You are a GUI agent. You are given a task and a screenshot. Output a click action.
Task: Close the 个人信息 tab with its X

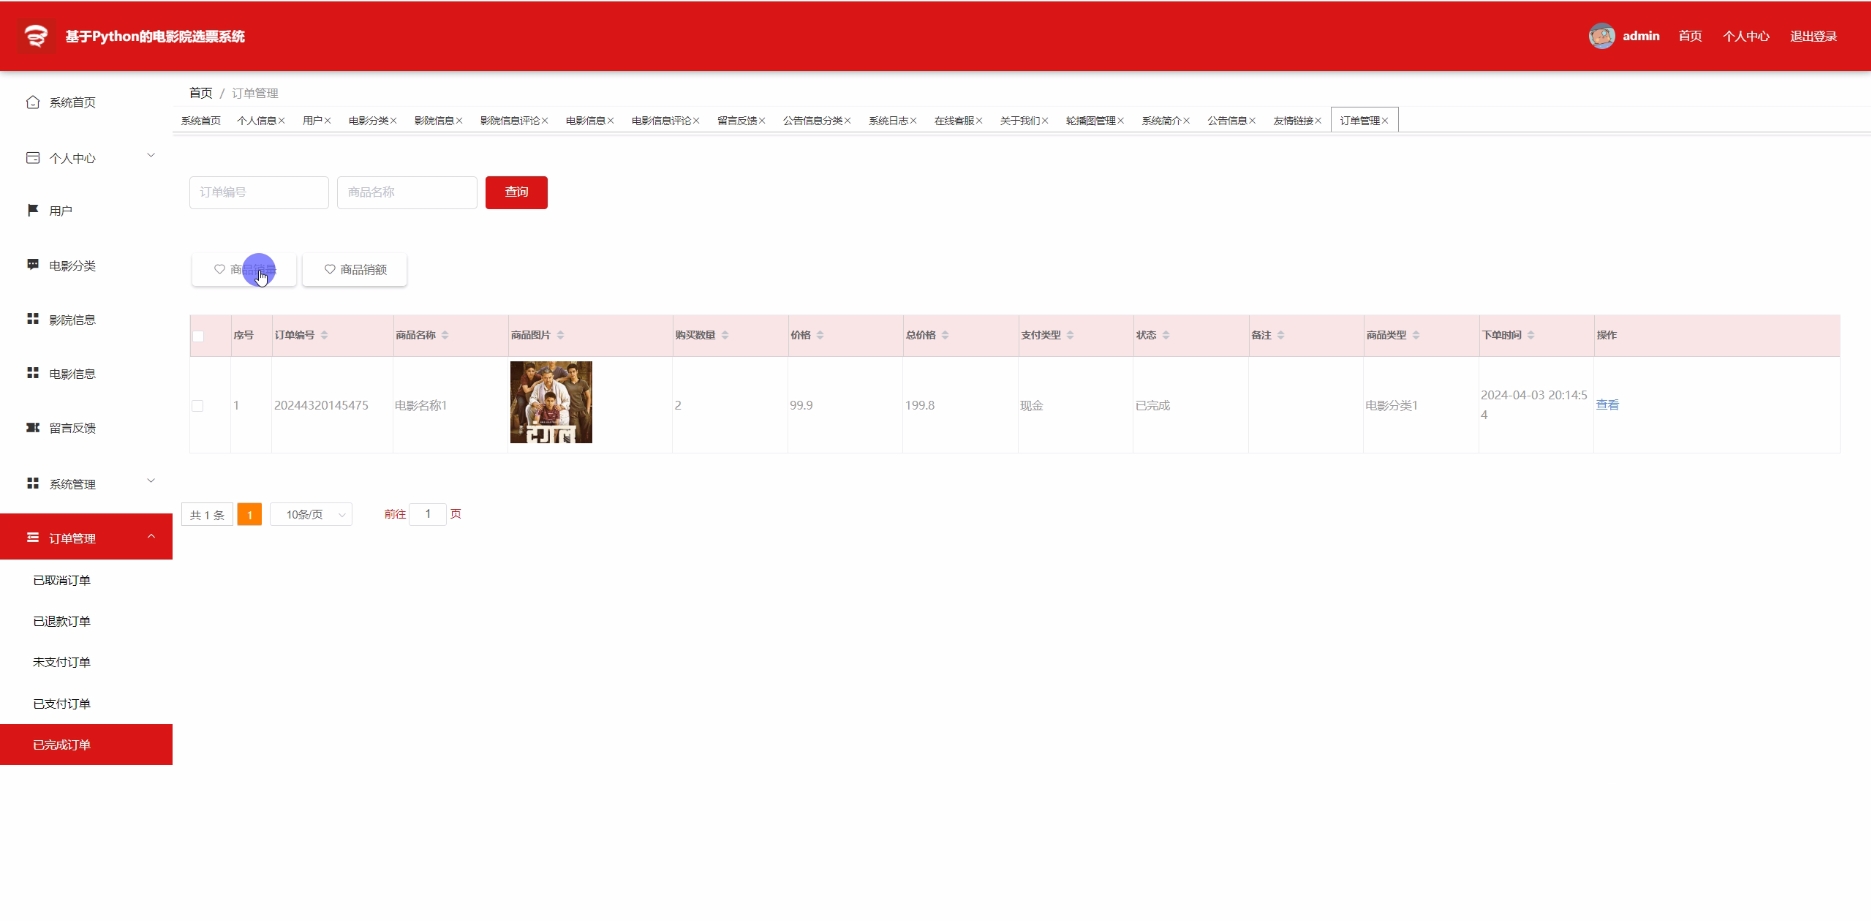[x=282, y=121]
